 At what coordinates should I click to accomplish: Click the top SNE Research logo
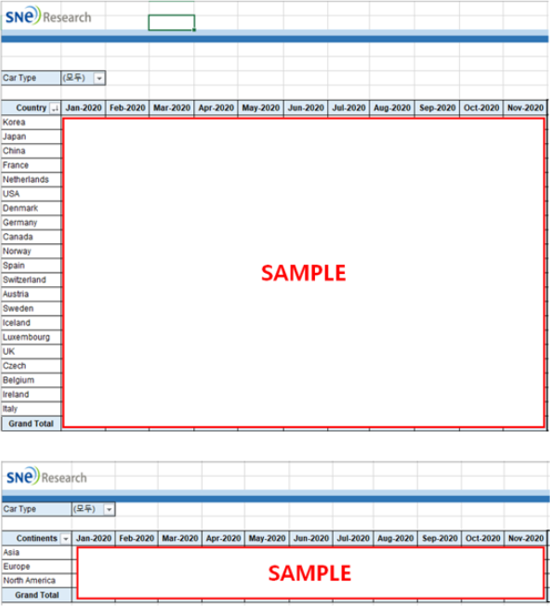click(48, 16)
